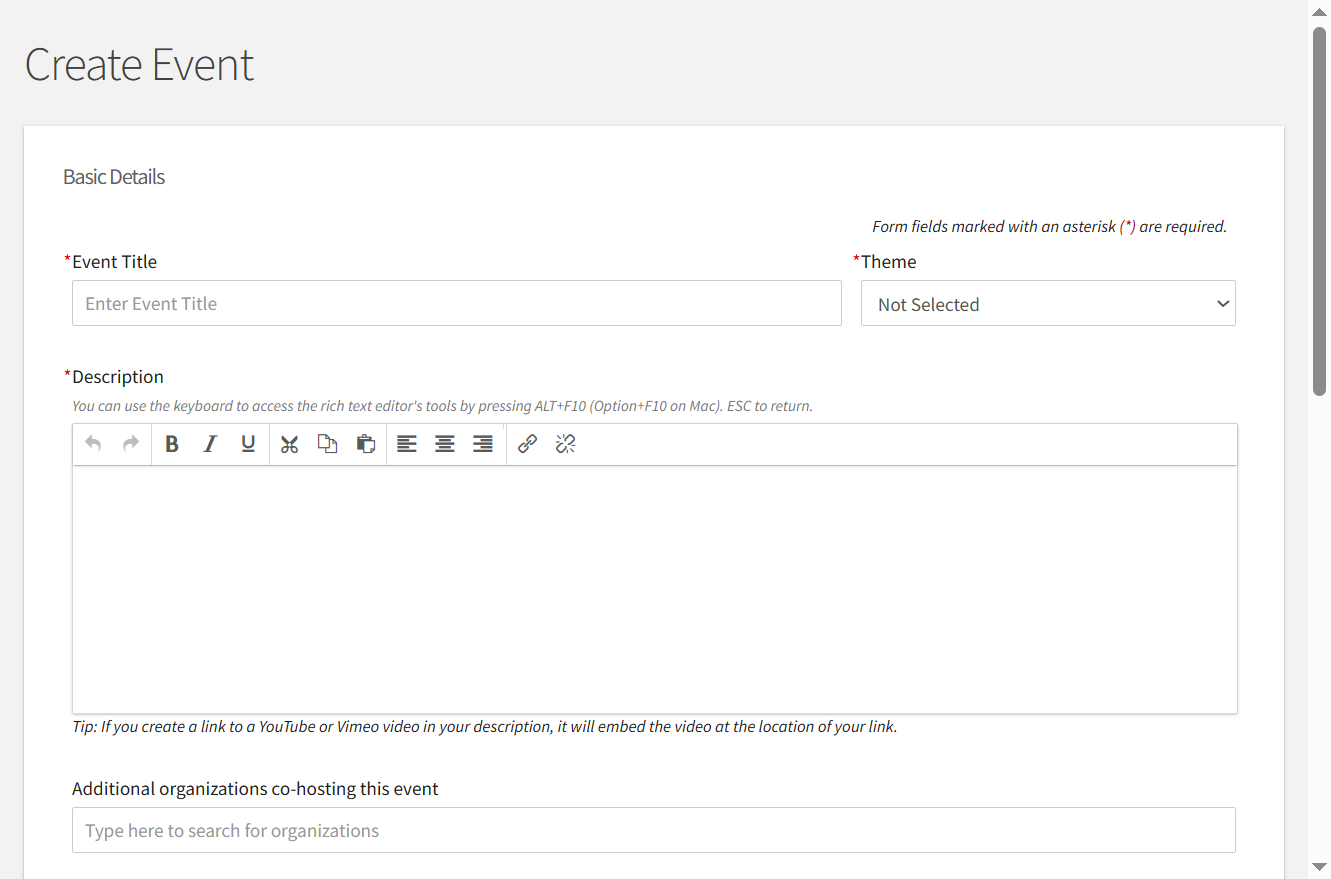Cut selected text with scissors icon
Screen dimensions: 1331x879
click(290, 444)
